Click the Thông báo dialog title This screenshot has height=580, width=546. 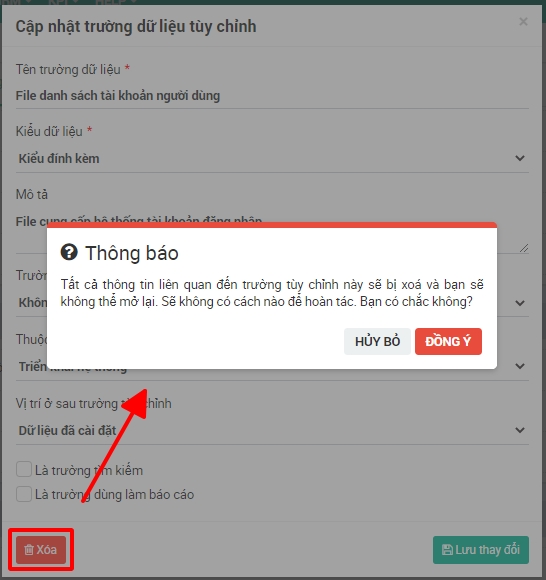[x=132, y=253]
